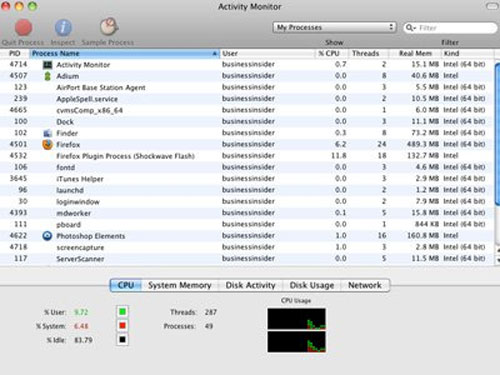Select the iTunes Helper process row

click(247, 179)
